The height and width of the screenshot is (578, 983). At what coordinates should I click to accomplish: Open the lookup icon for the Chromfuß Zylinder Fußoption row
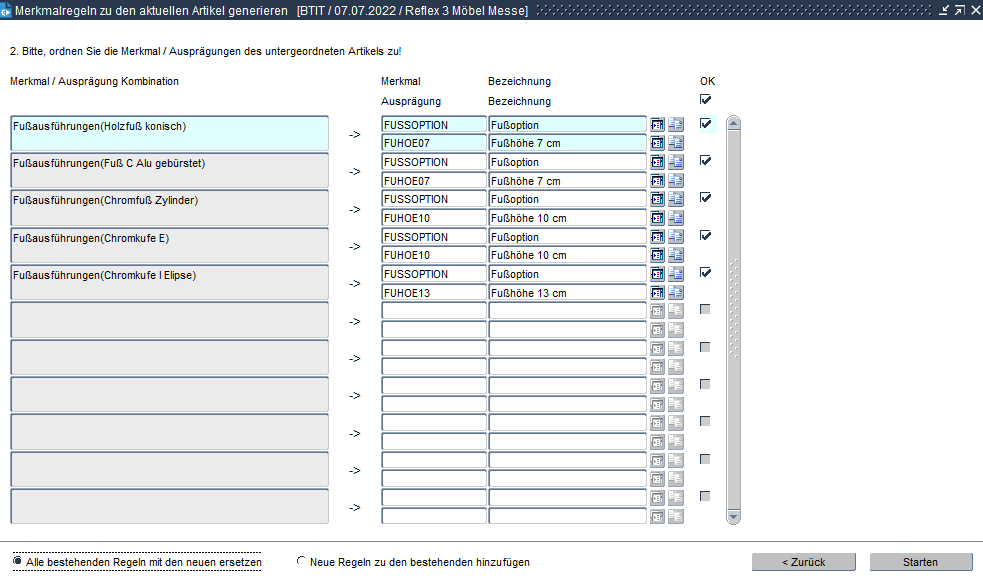click(x=658, y=199)
